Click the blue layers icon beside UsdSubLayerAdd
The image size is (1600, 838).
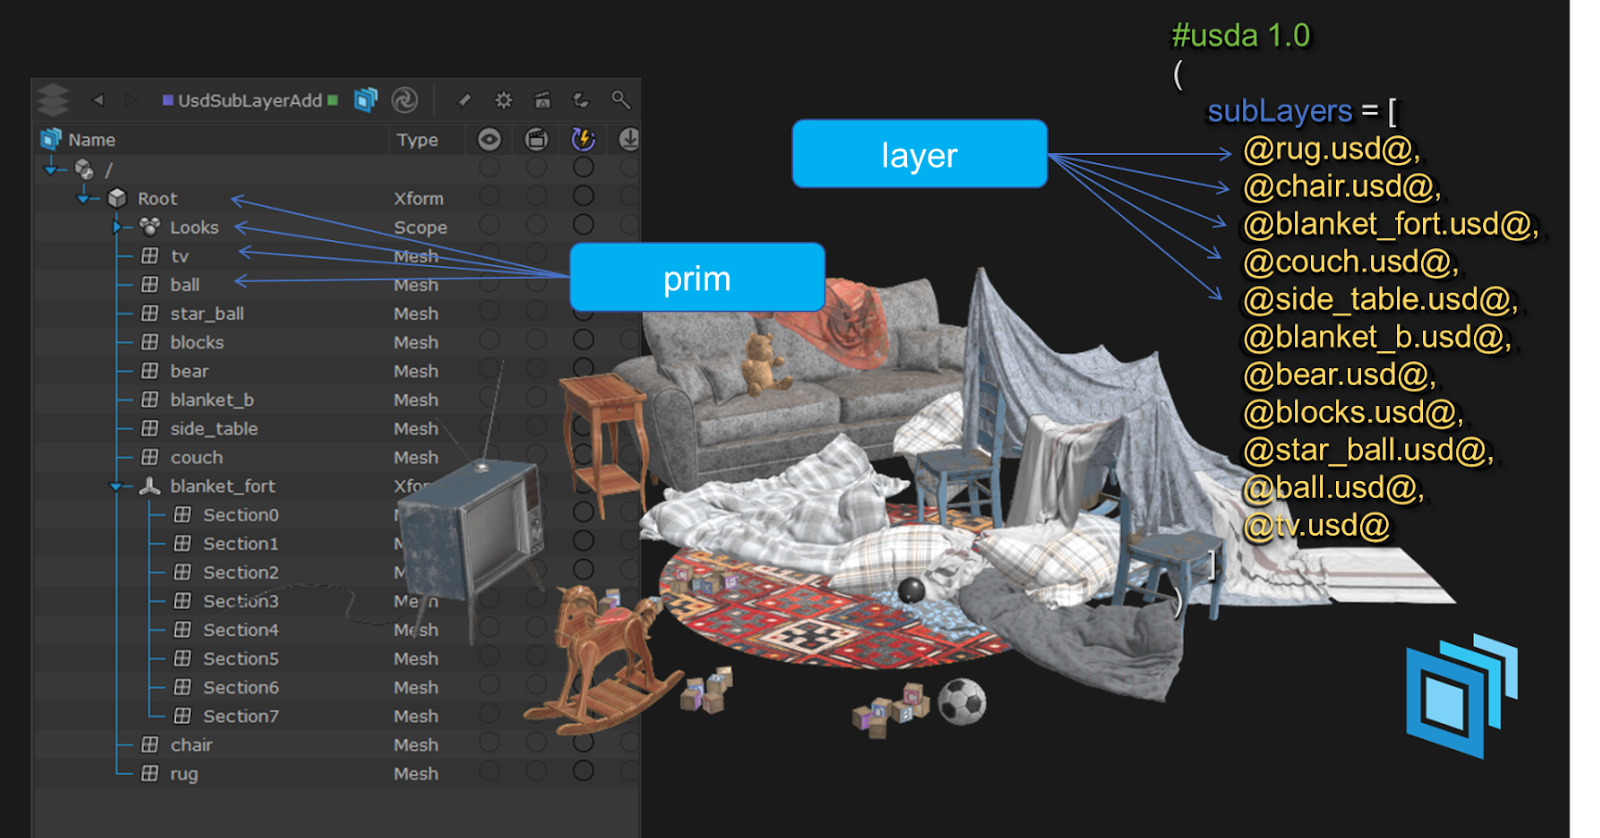point(366,100)
